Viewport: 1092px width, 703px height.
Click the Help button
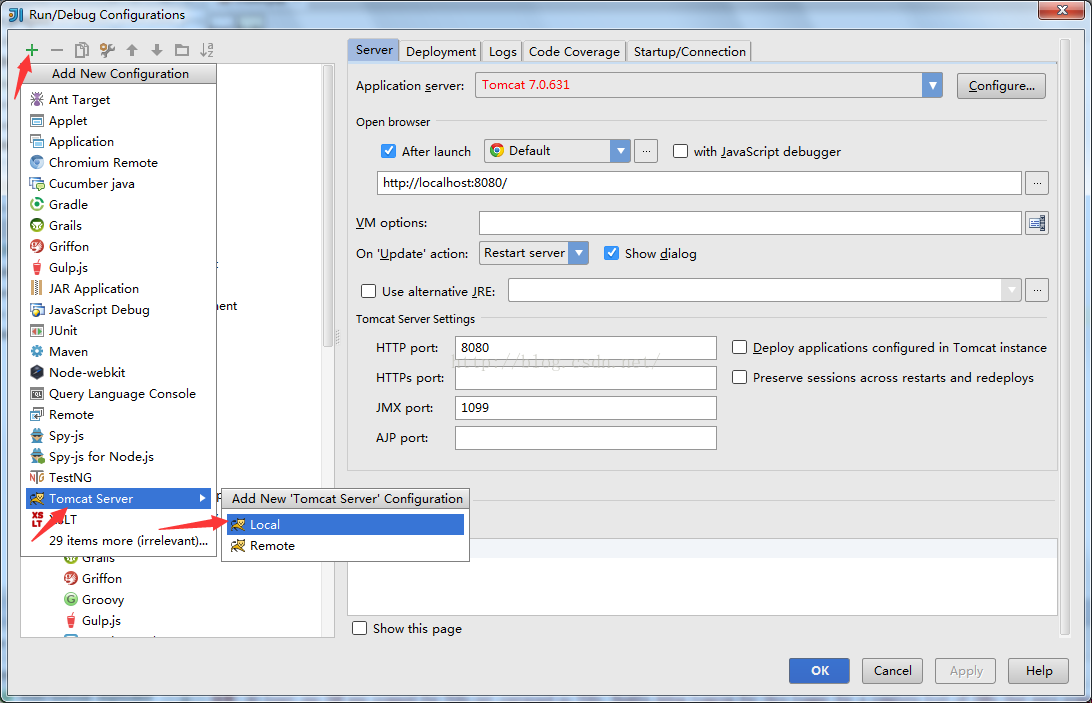(x=1038, y=670)
